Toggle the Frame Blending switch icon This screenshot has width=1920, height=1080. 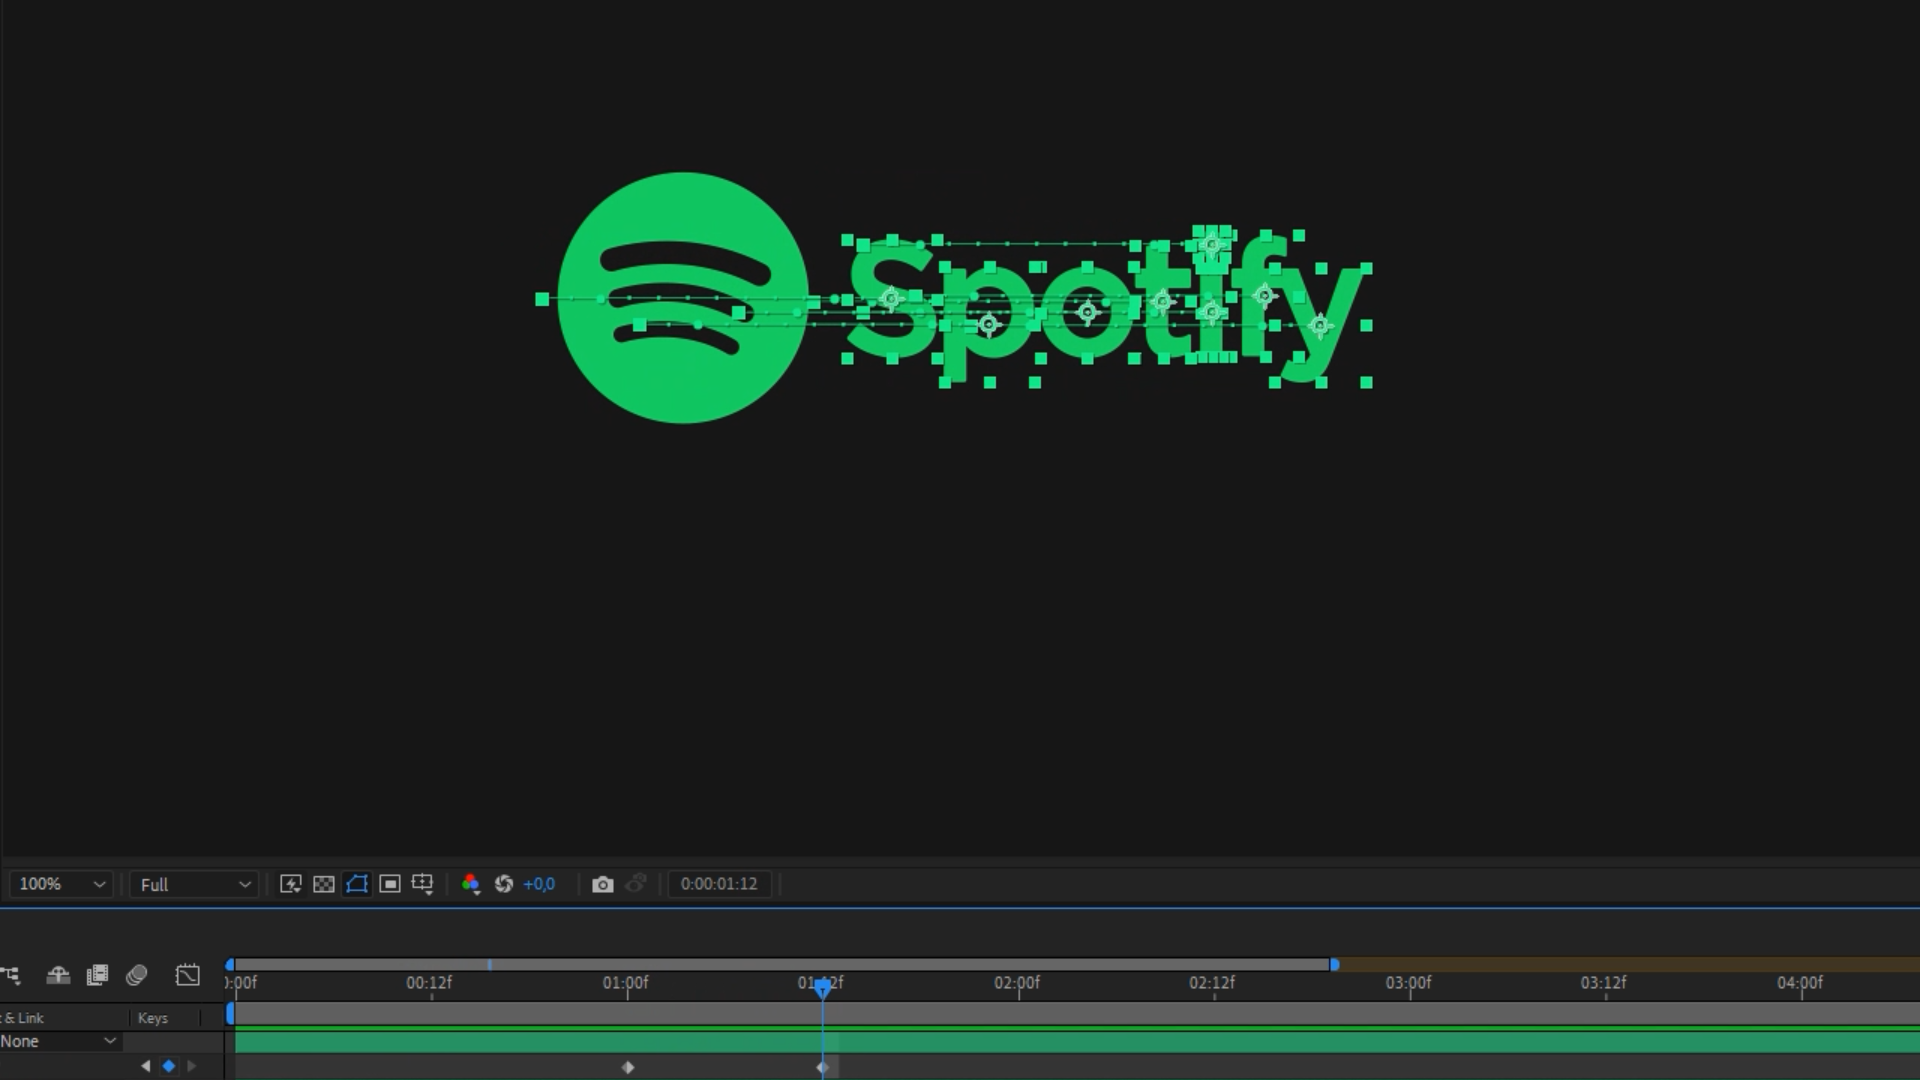(x=97, y=975)
